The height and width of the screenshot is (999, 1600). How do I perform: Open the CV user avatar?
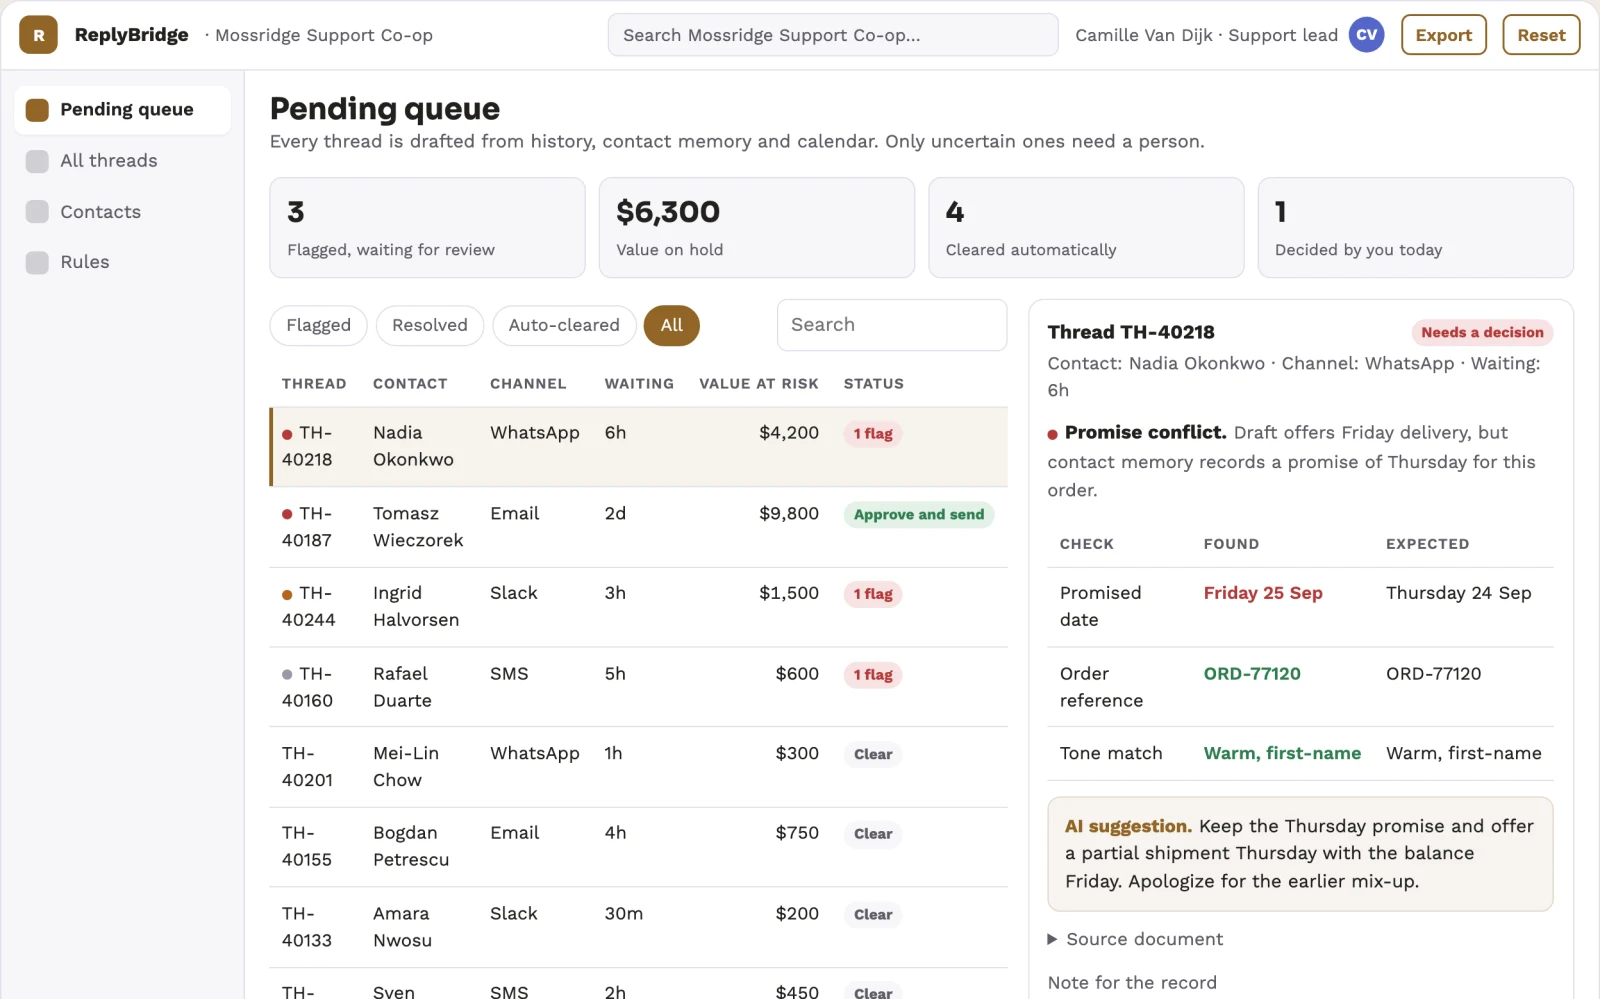(x=1366, y=35)
